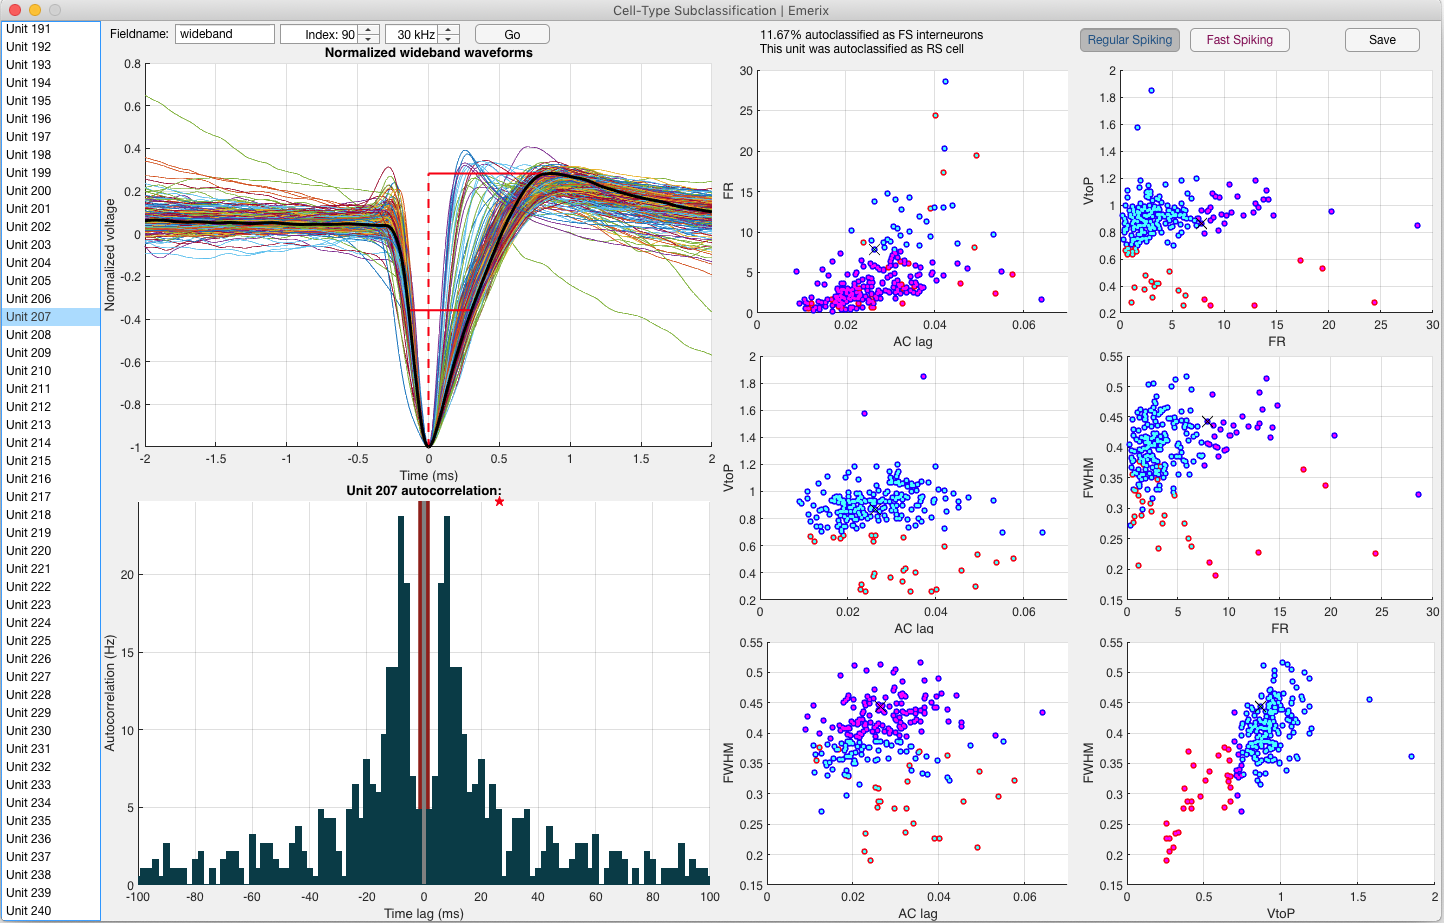Image resolution: width=1444 pixels, height=923 pixels.
Task: Increase the Index value with up arrow
Action: click(x=368, y=29)
